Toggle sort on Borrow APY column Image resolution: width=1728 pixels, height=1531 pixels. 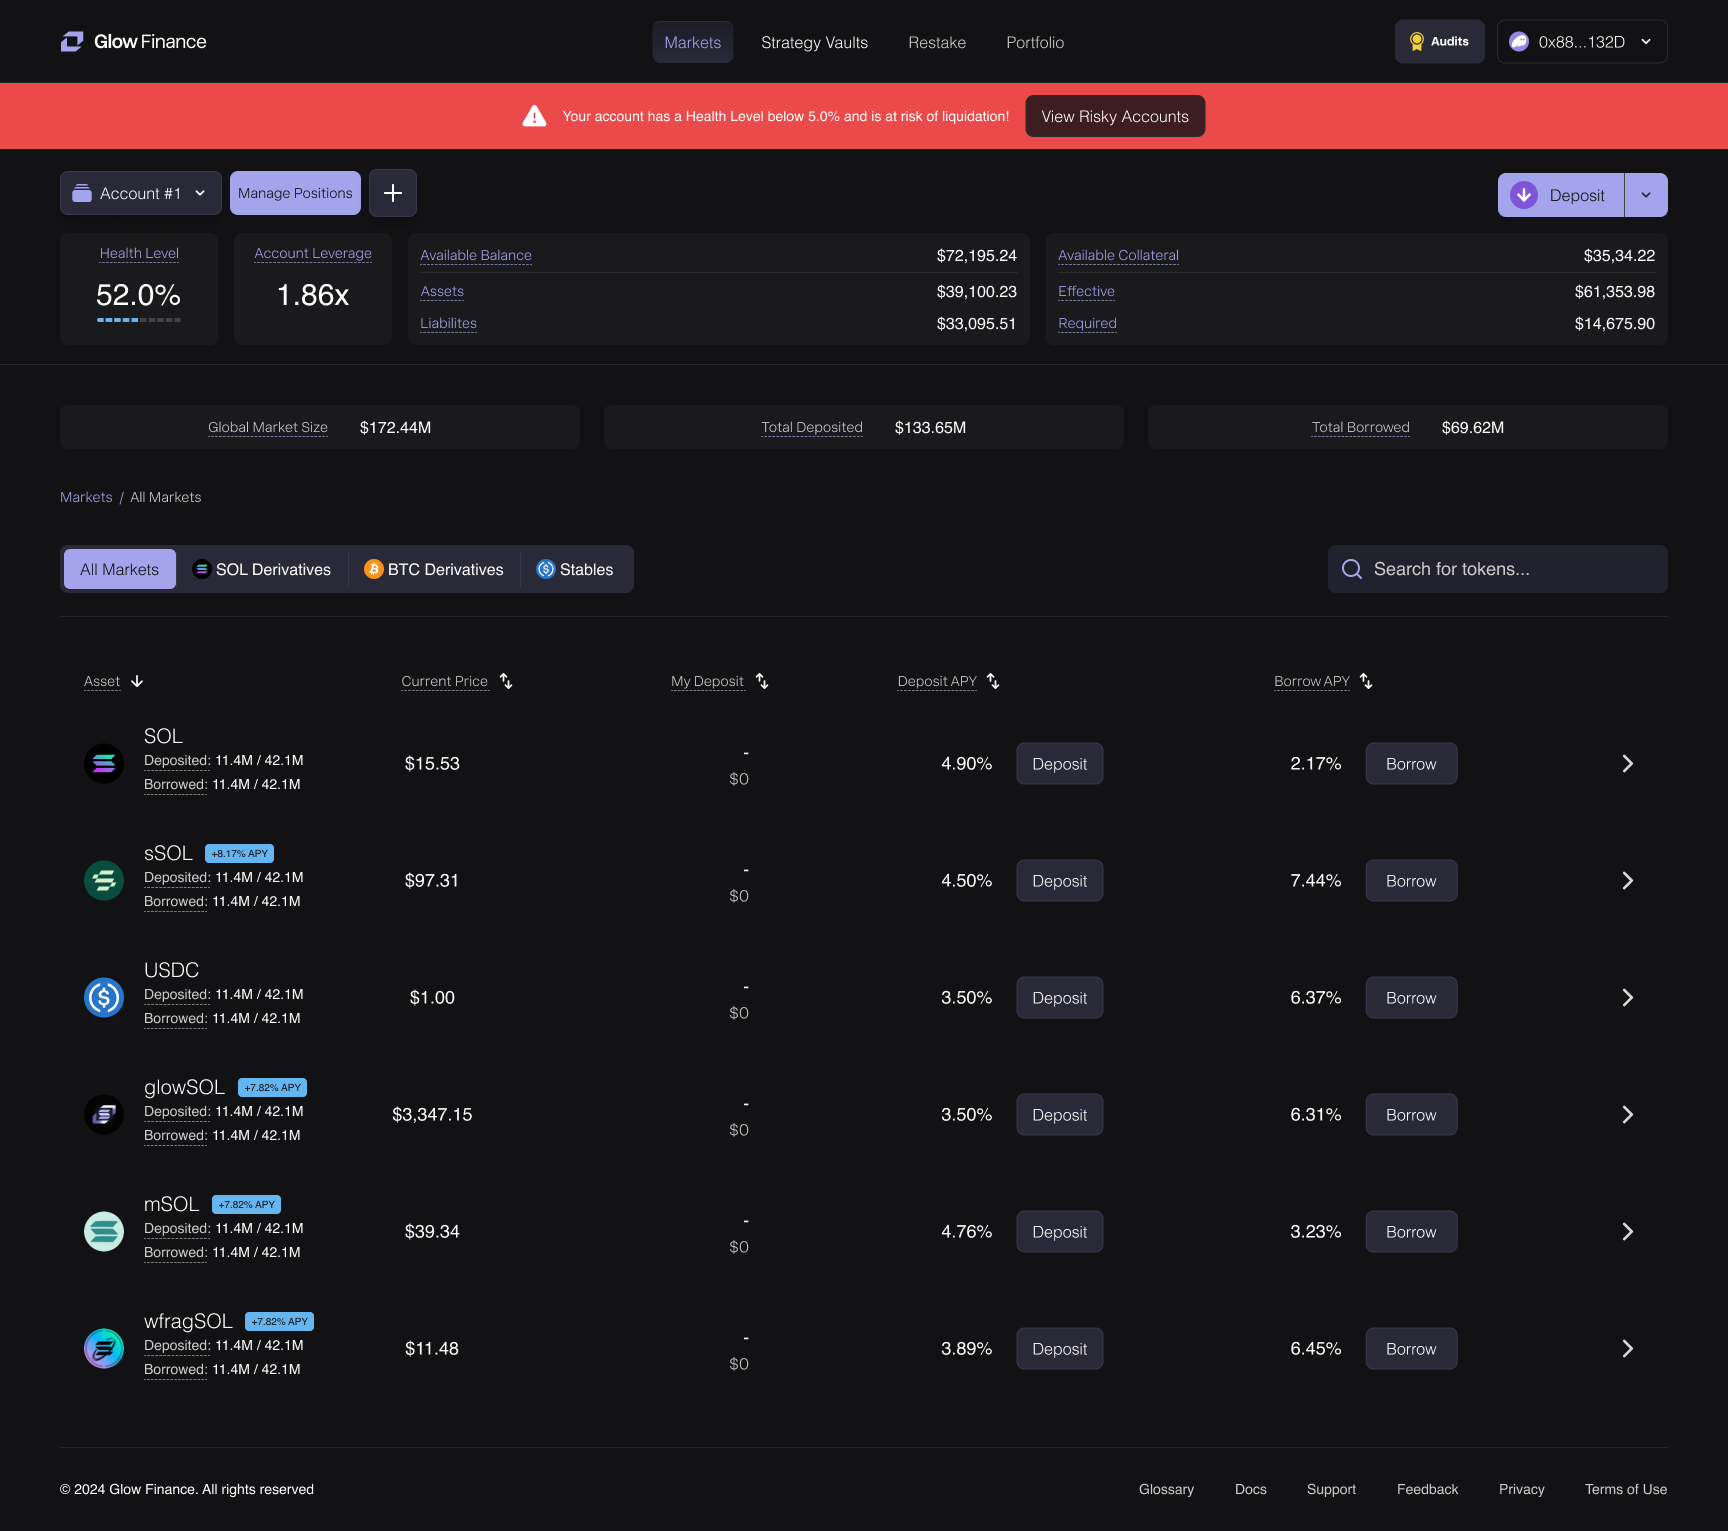pos(1366,681)
